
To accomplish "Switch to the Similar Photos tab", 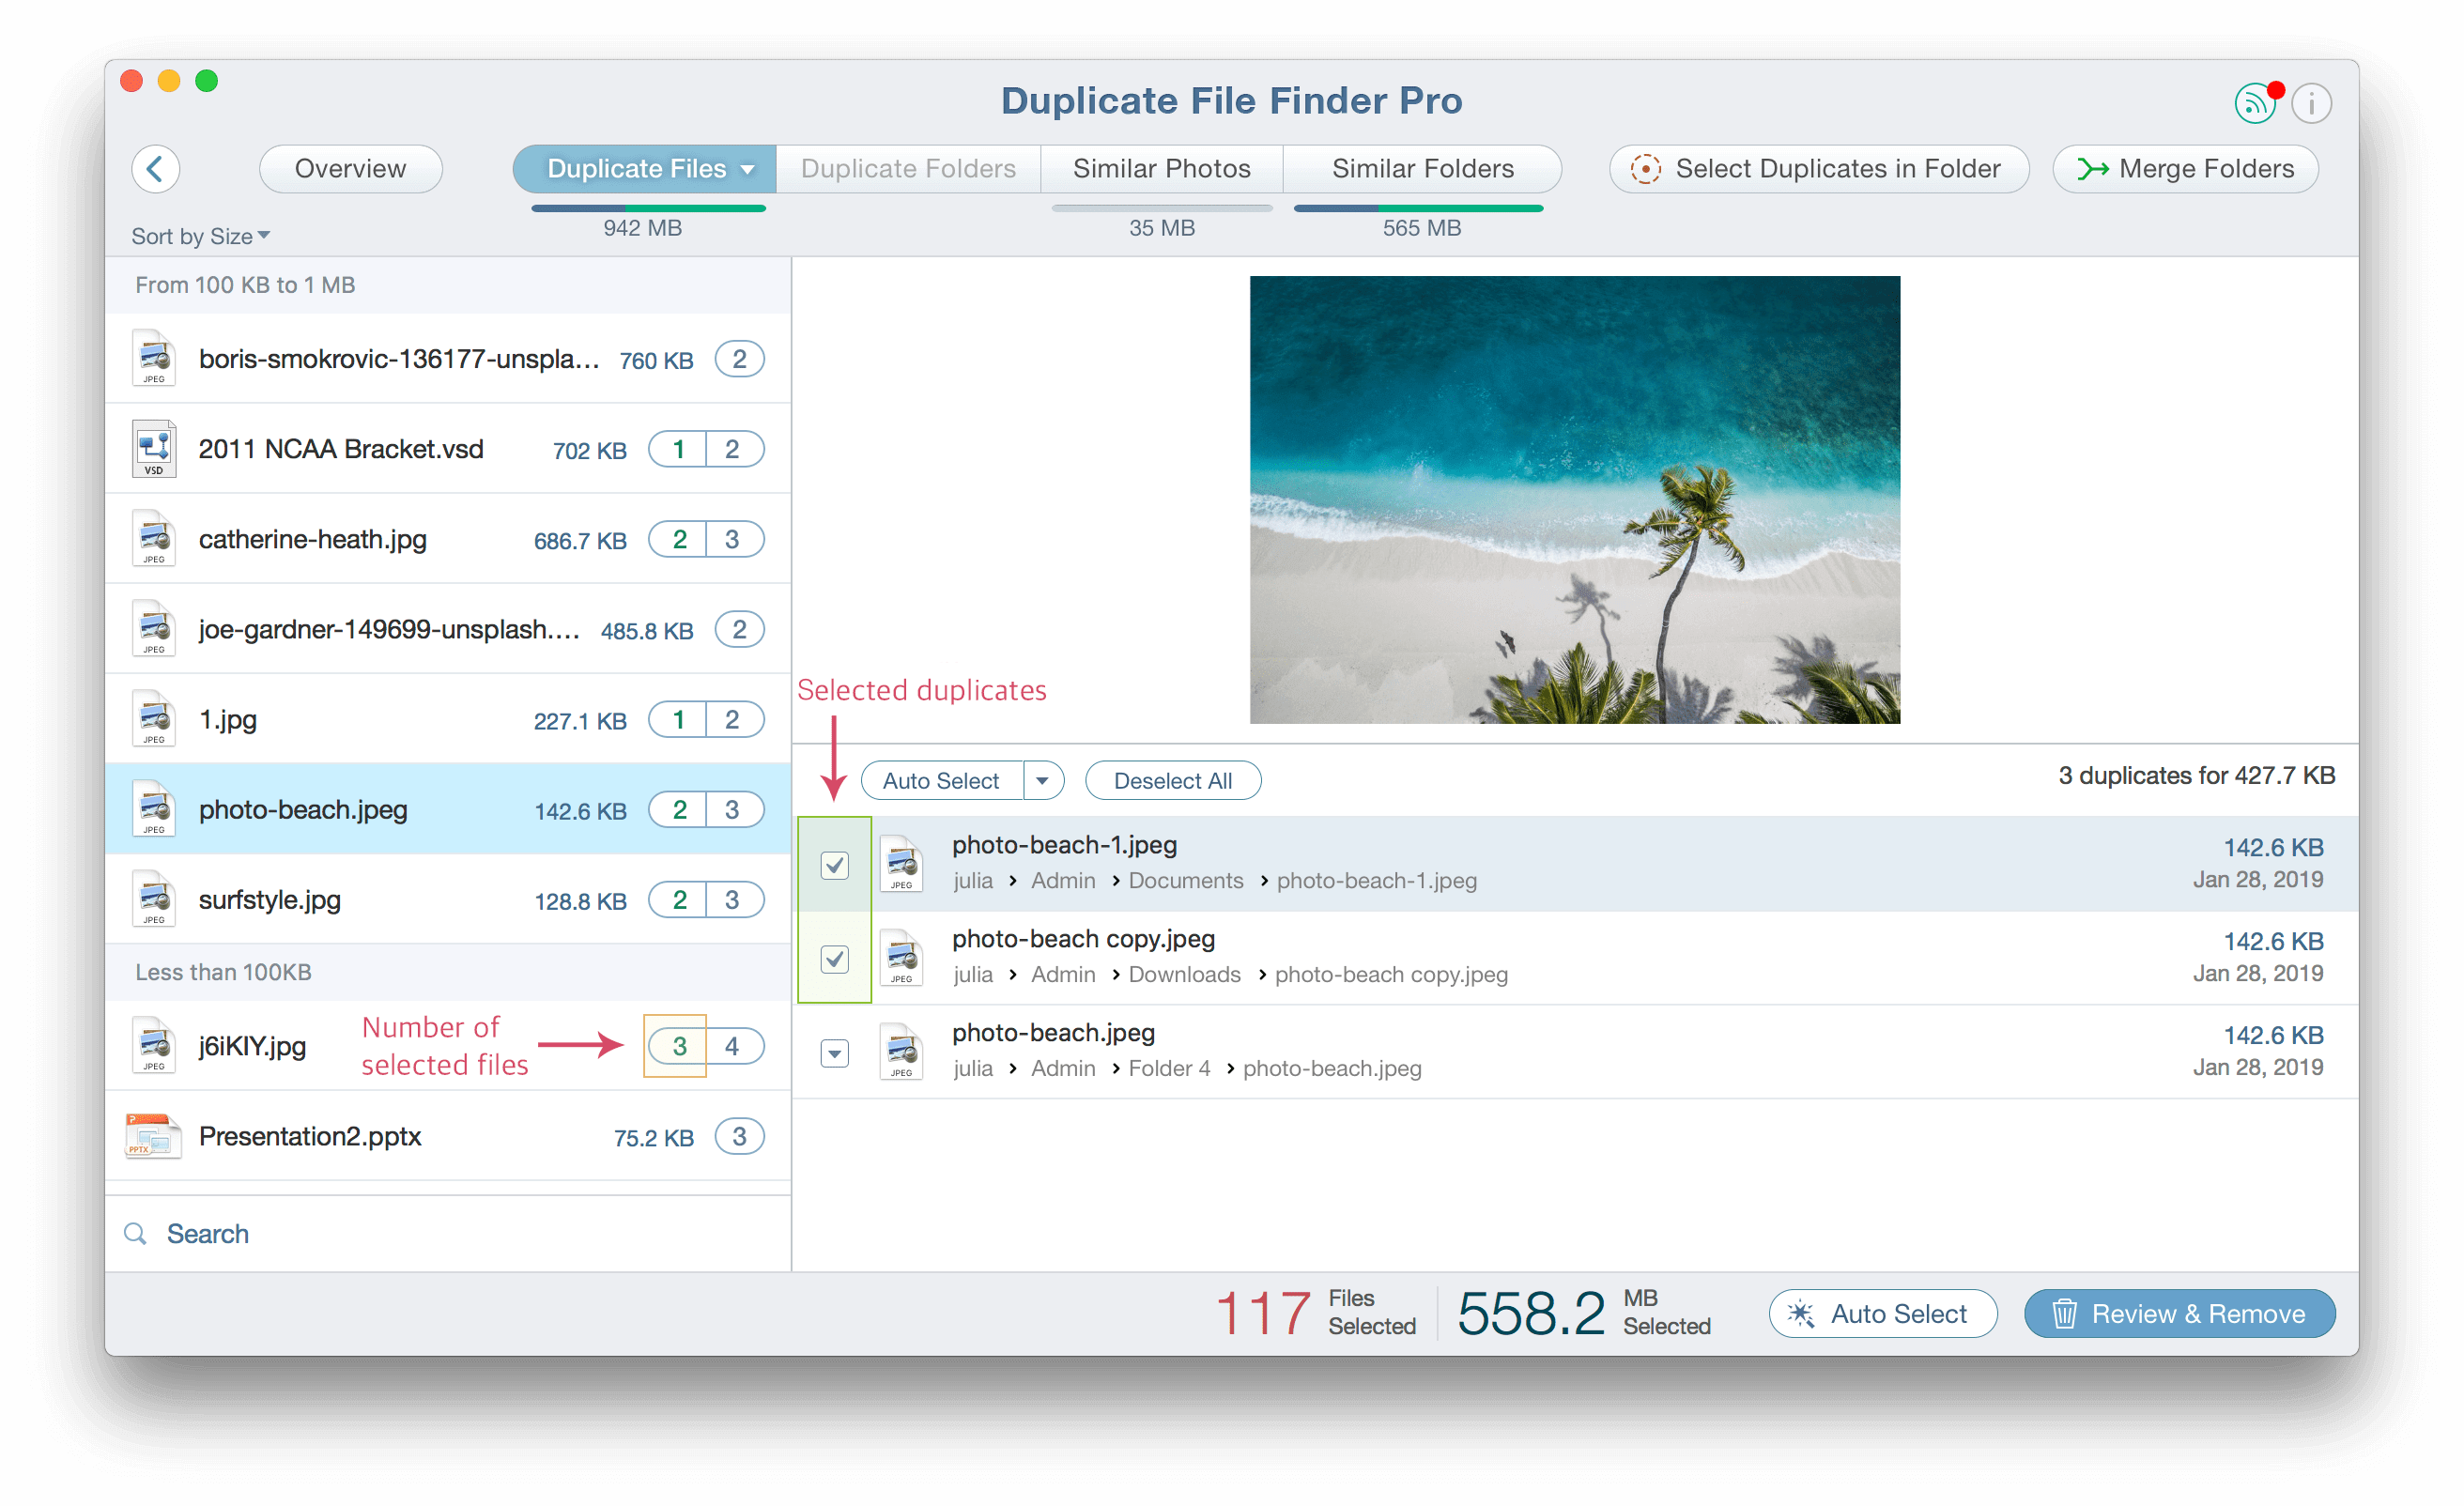I will pyautogui.click(x=1161, y=168).
